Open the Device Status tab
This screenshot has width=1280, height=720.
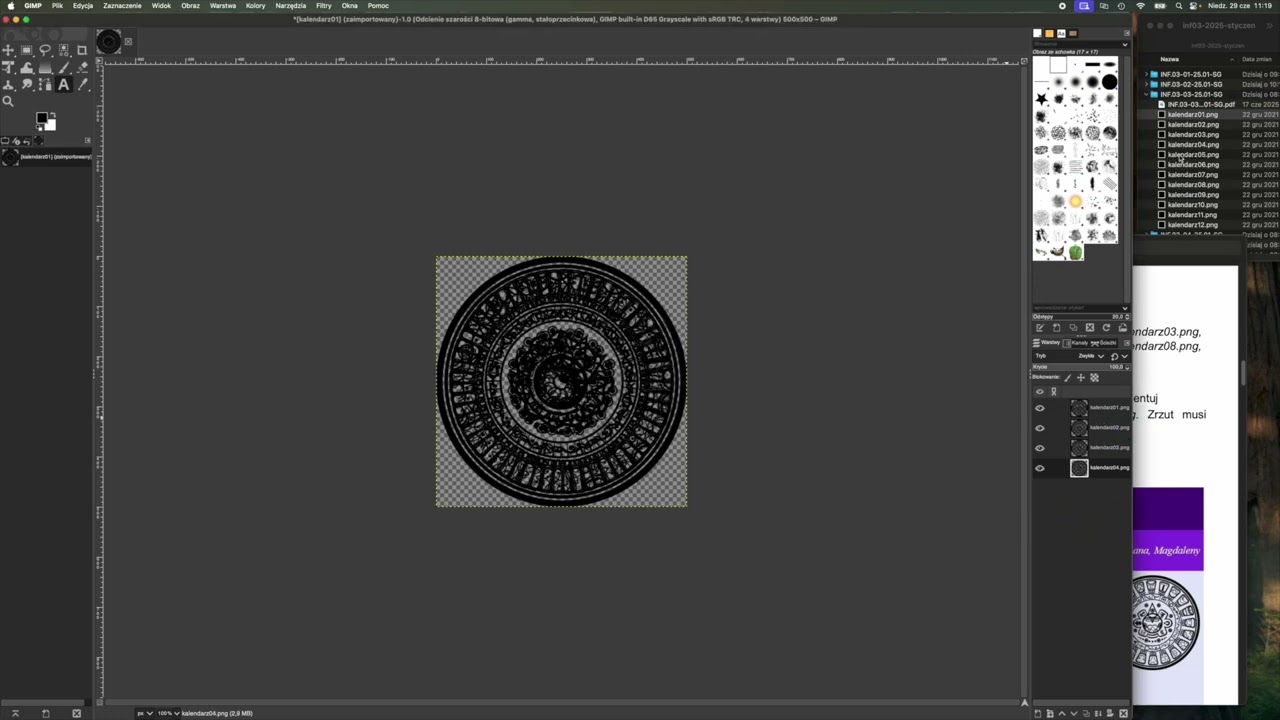[16, 141]
